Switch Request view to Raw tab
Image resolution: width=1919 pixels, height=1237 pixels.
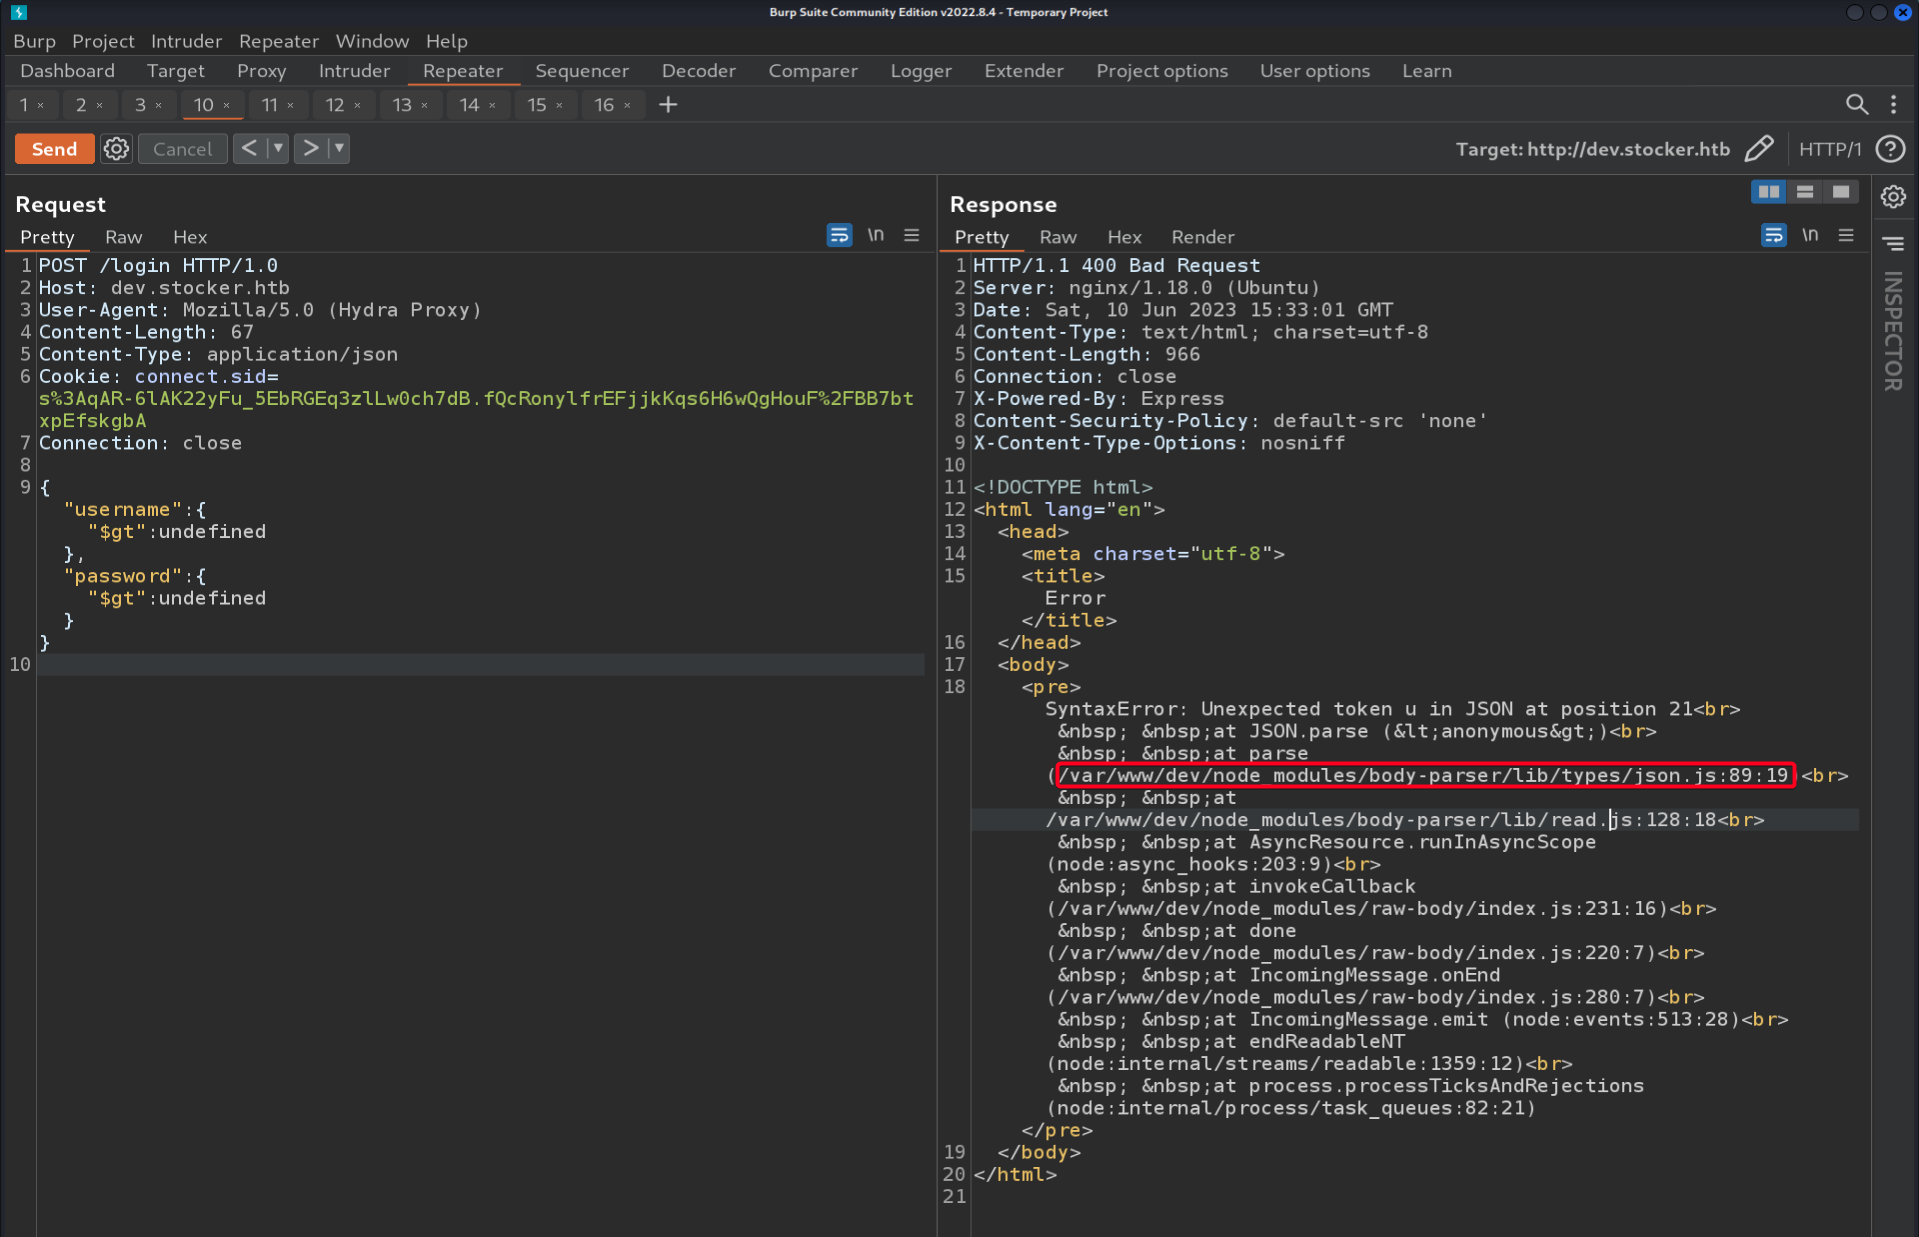(123, 237)
